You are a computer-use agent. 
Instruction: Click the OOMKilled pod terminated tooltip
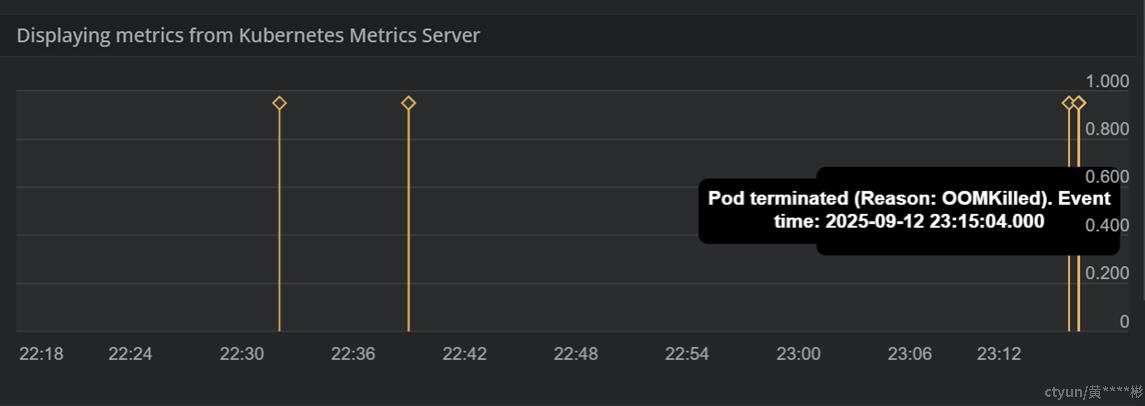tap(909, 211)
